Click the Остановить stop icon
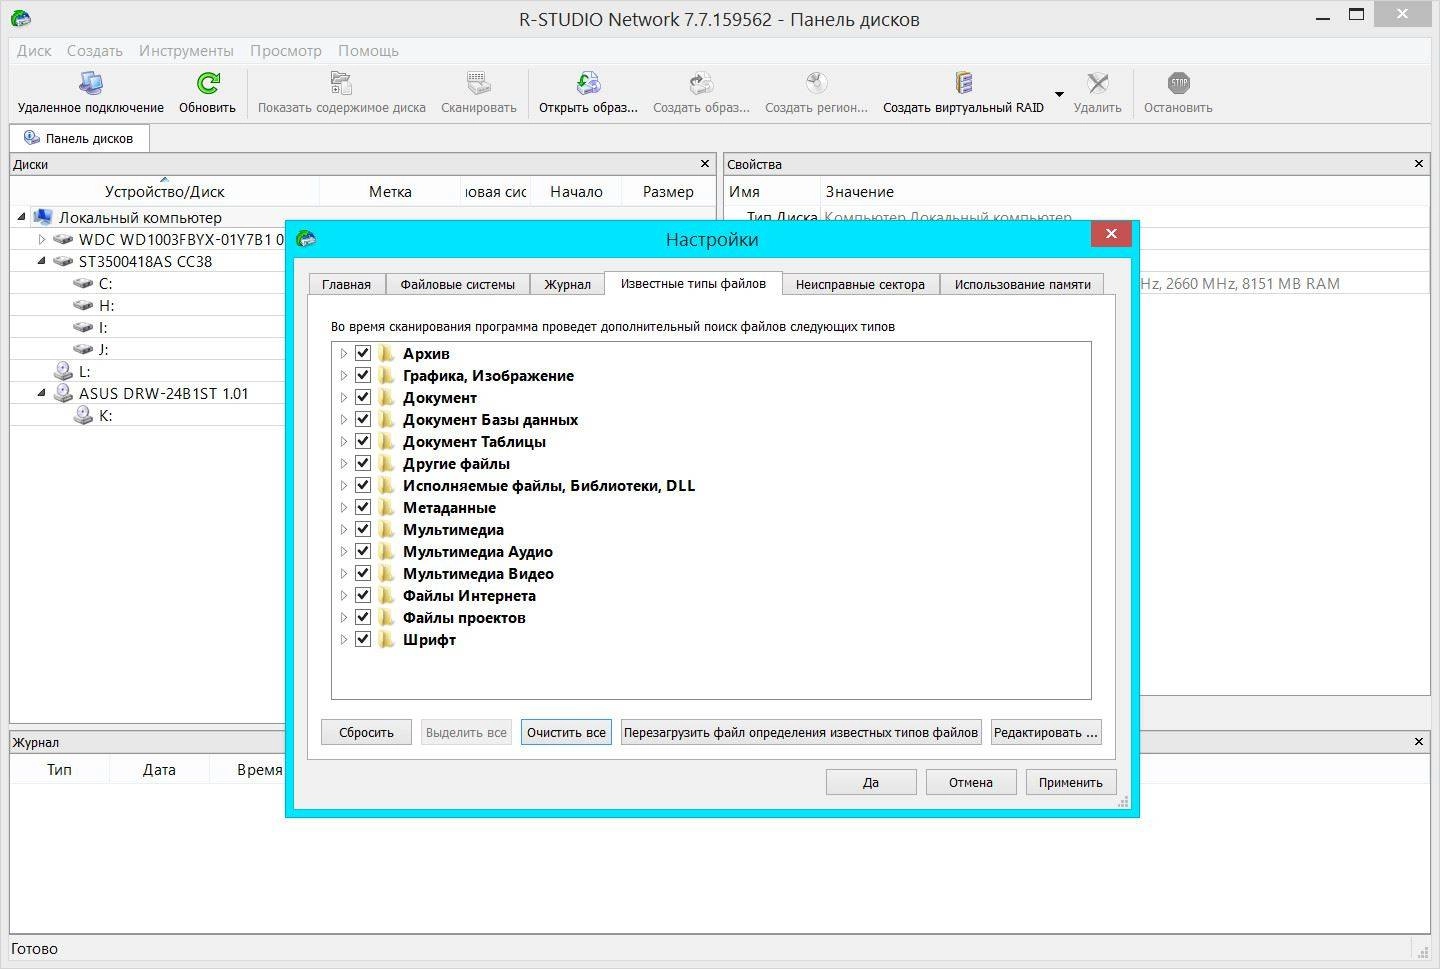The width and height of the screenshot is (1440, 969). [1179, 83]
